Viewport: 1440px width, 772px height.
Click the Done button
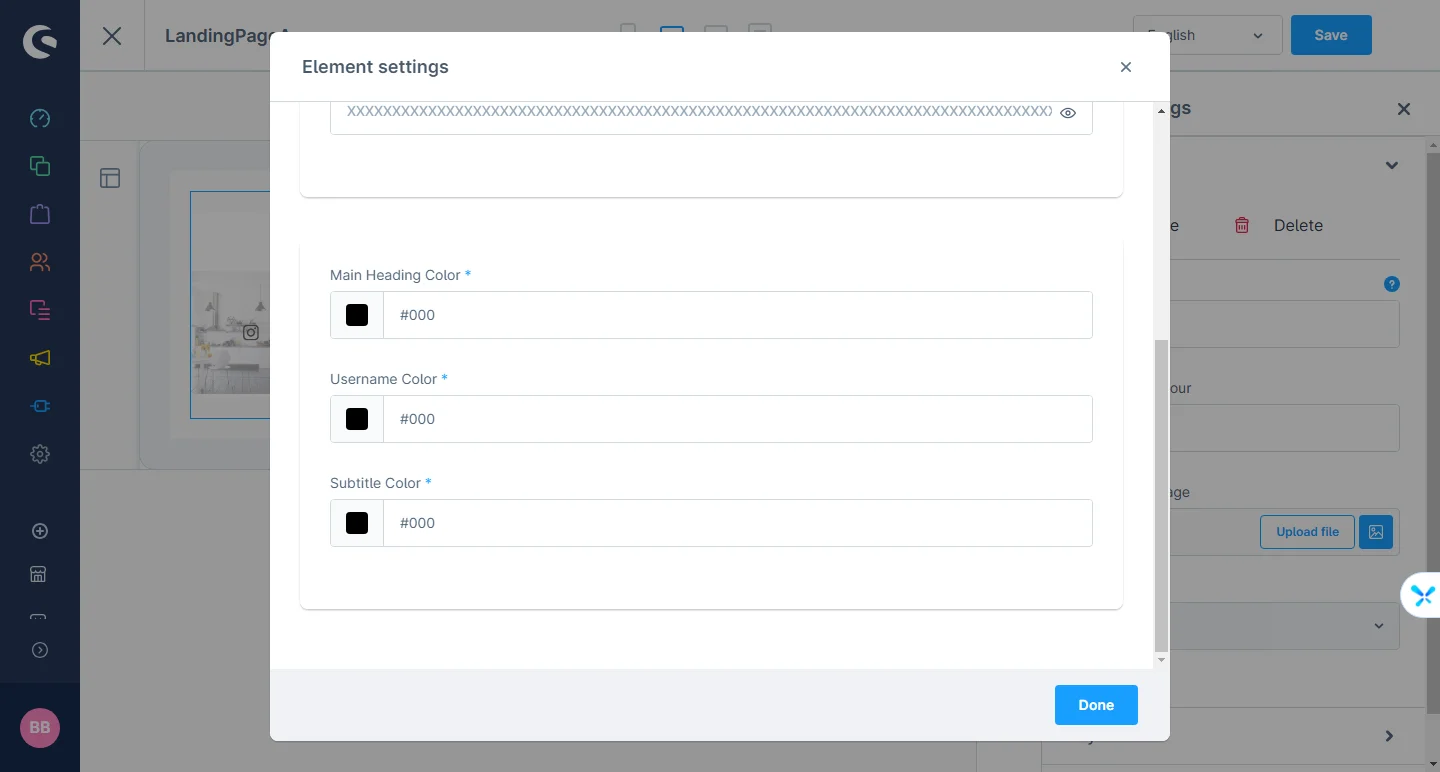(x=1096, y=705)
